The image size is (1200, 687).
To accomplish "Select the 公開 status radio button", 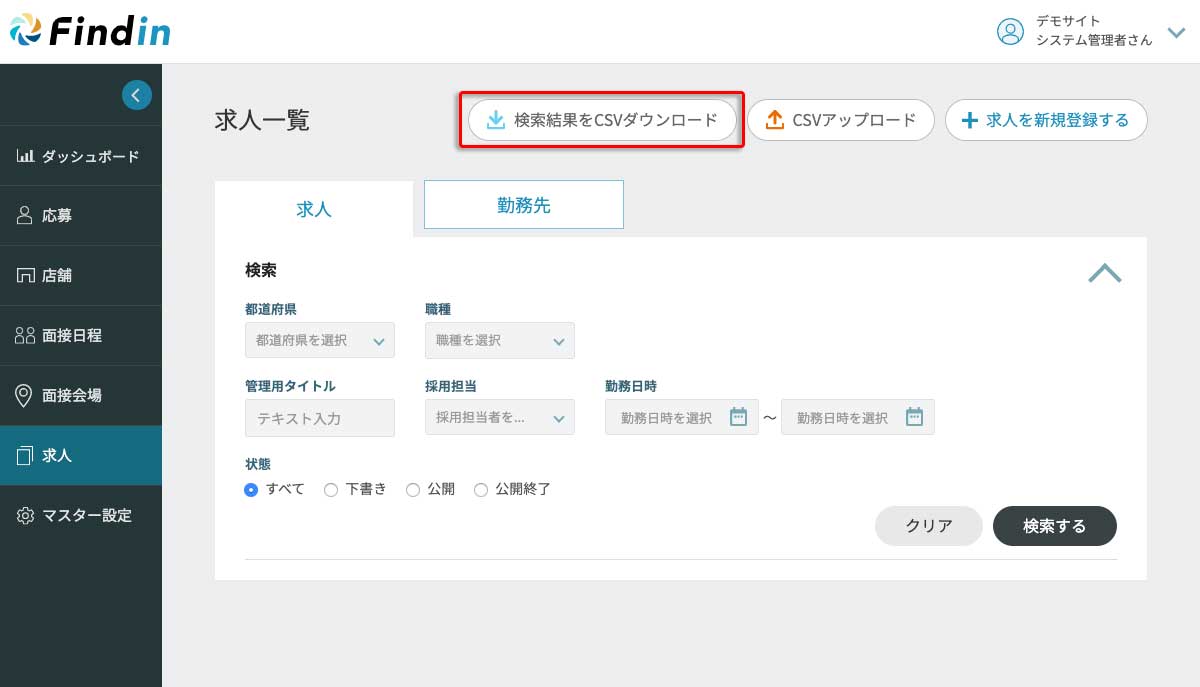I will point(412,490).
